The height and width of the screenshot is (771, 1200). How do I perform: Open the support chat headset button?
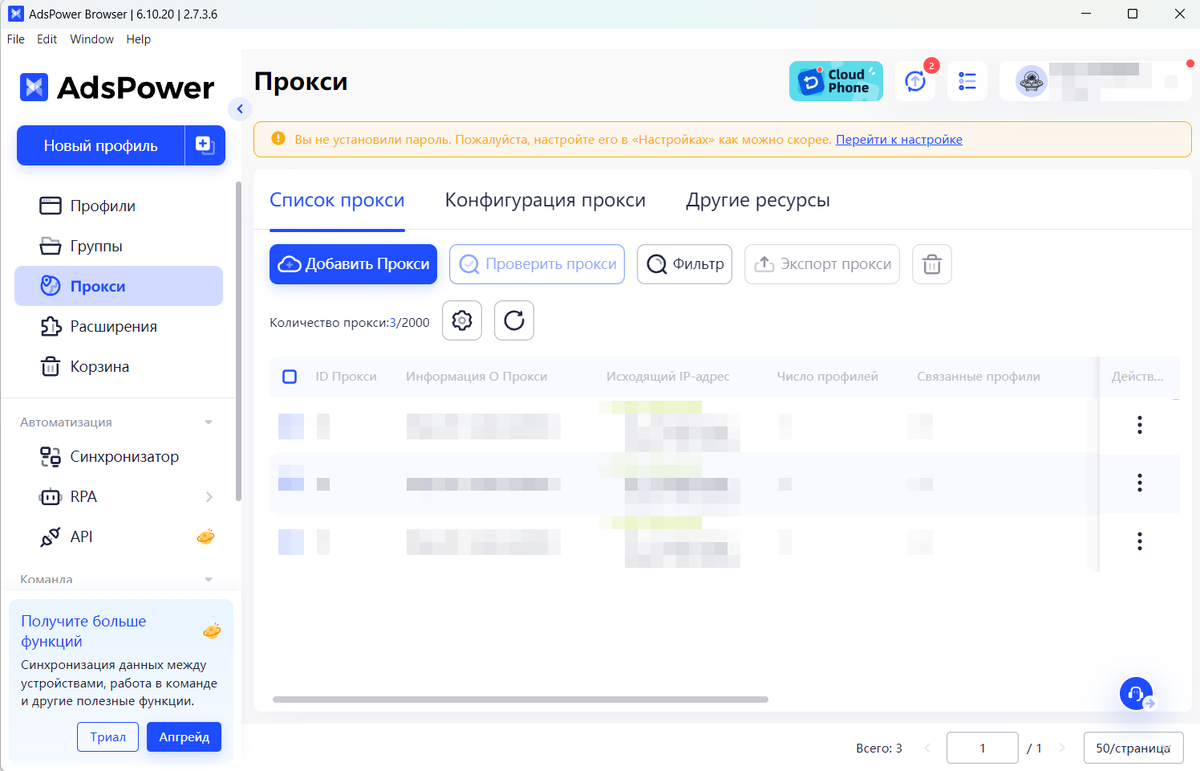[1135, 693]
